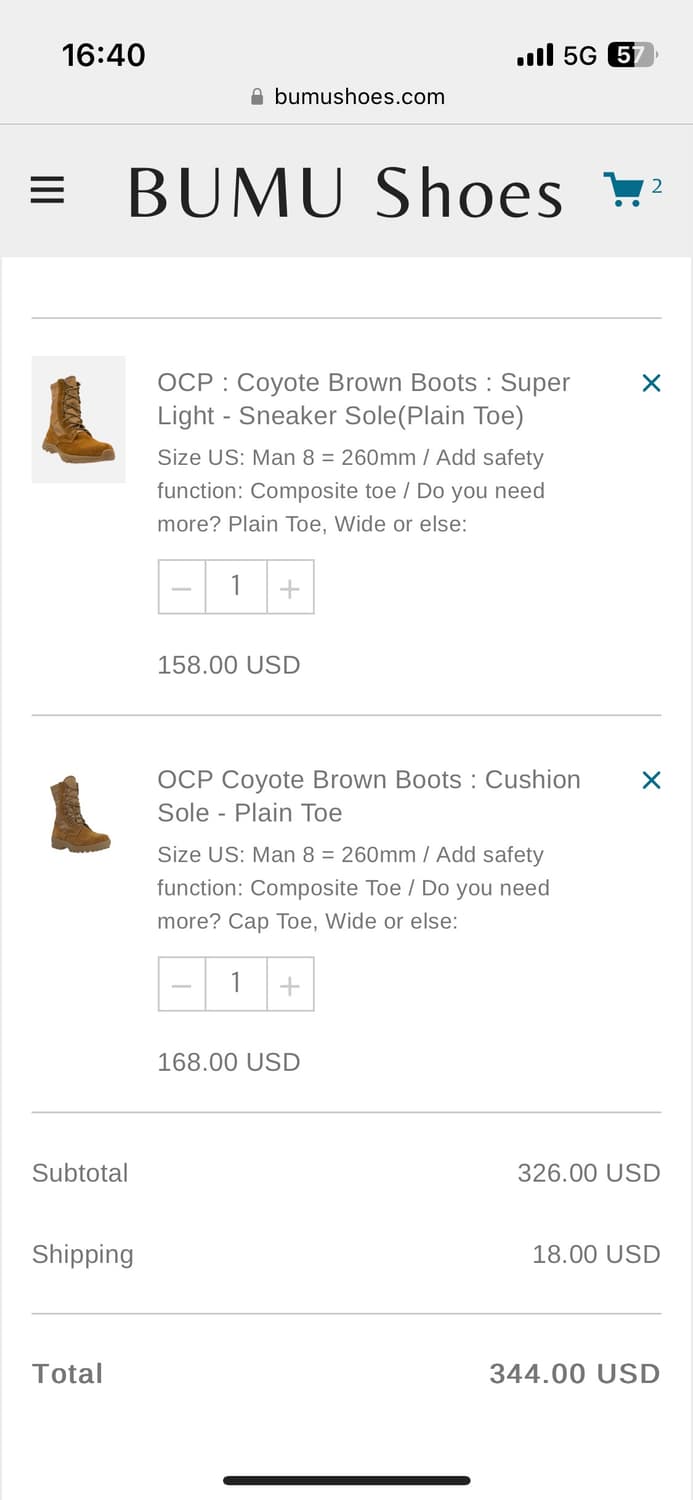Viewport: 693px width, 1500px height.
Task: Tap the lock icon beside the URL
Action: click(257, 97)
